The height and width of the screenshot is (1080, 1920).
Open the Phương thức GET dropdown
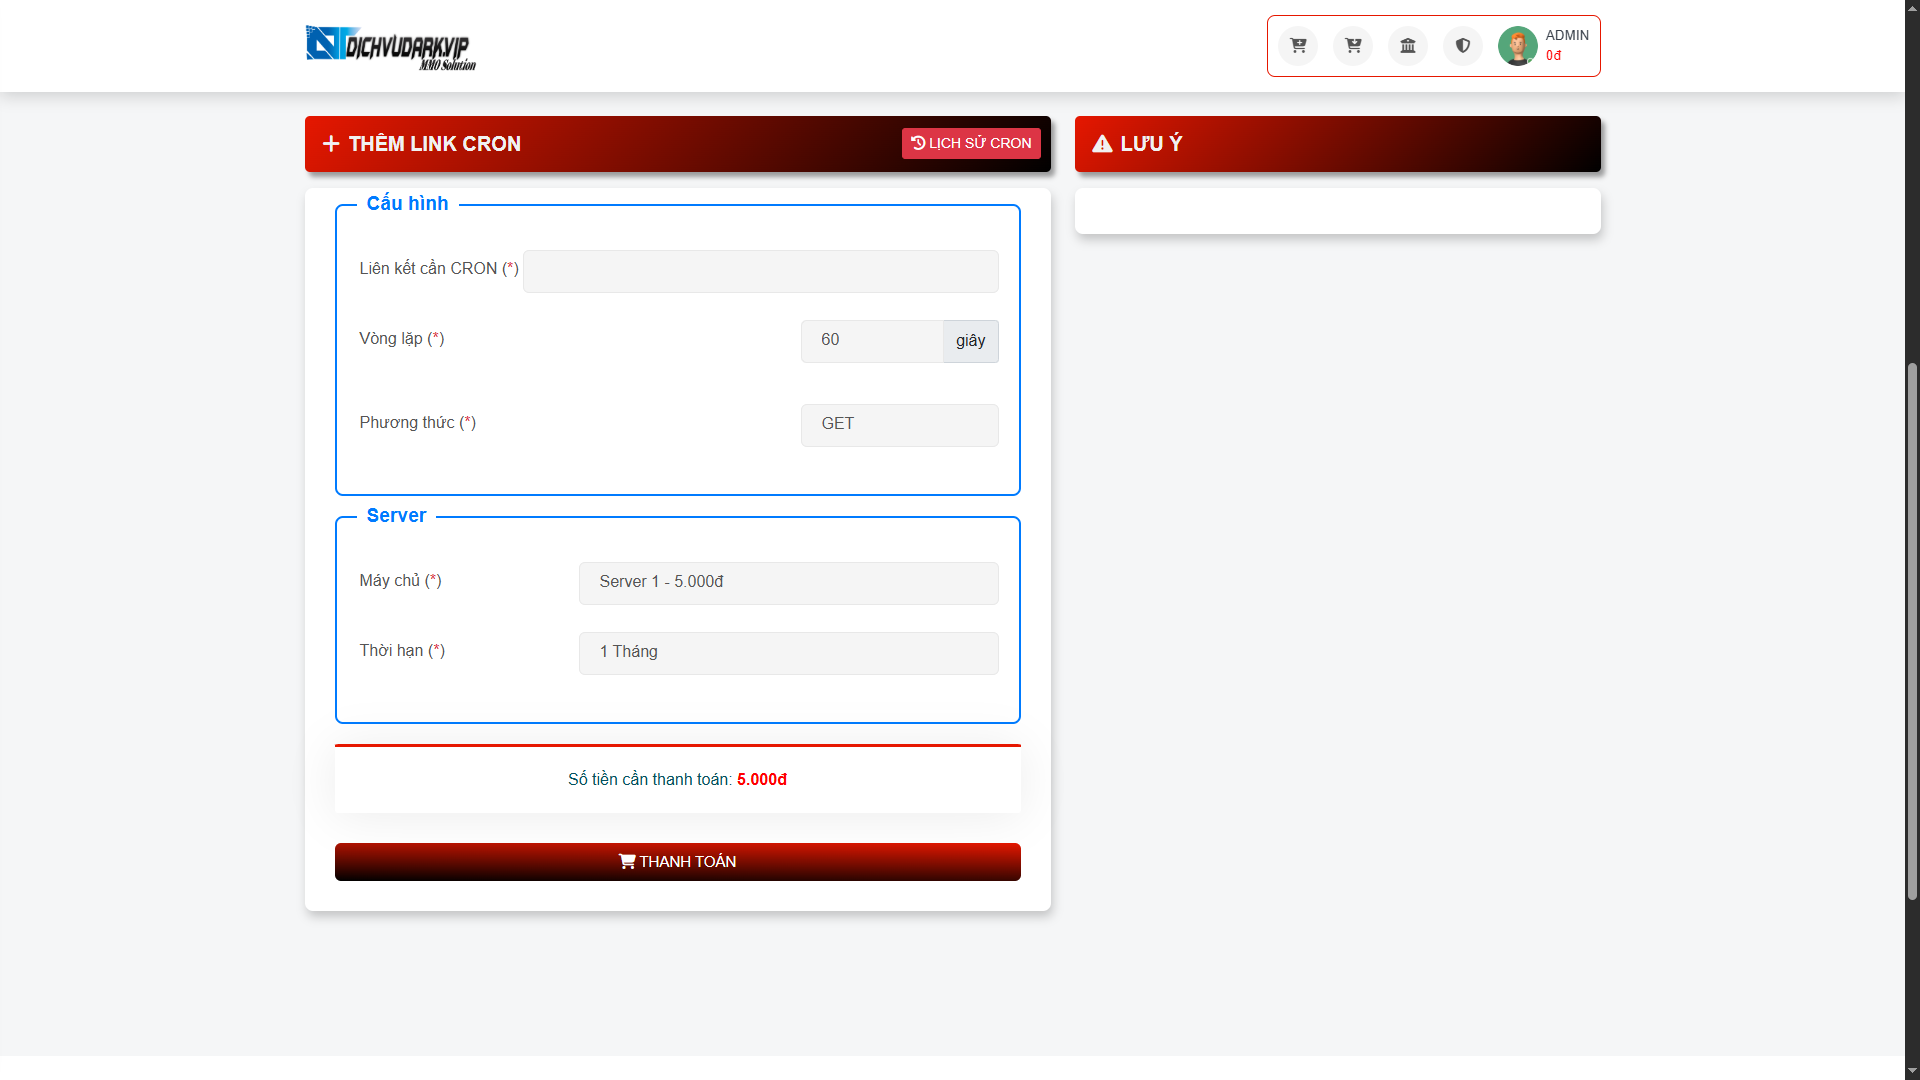(x=899, y=425)
